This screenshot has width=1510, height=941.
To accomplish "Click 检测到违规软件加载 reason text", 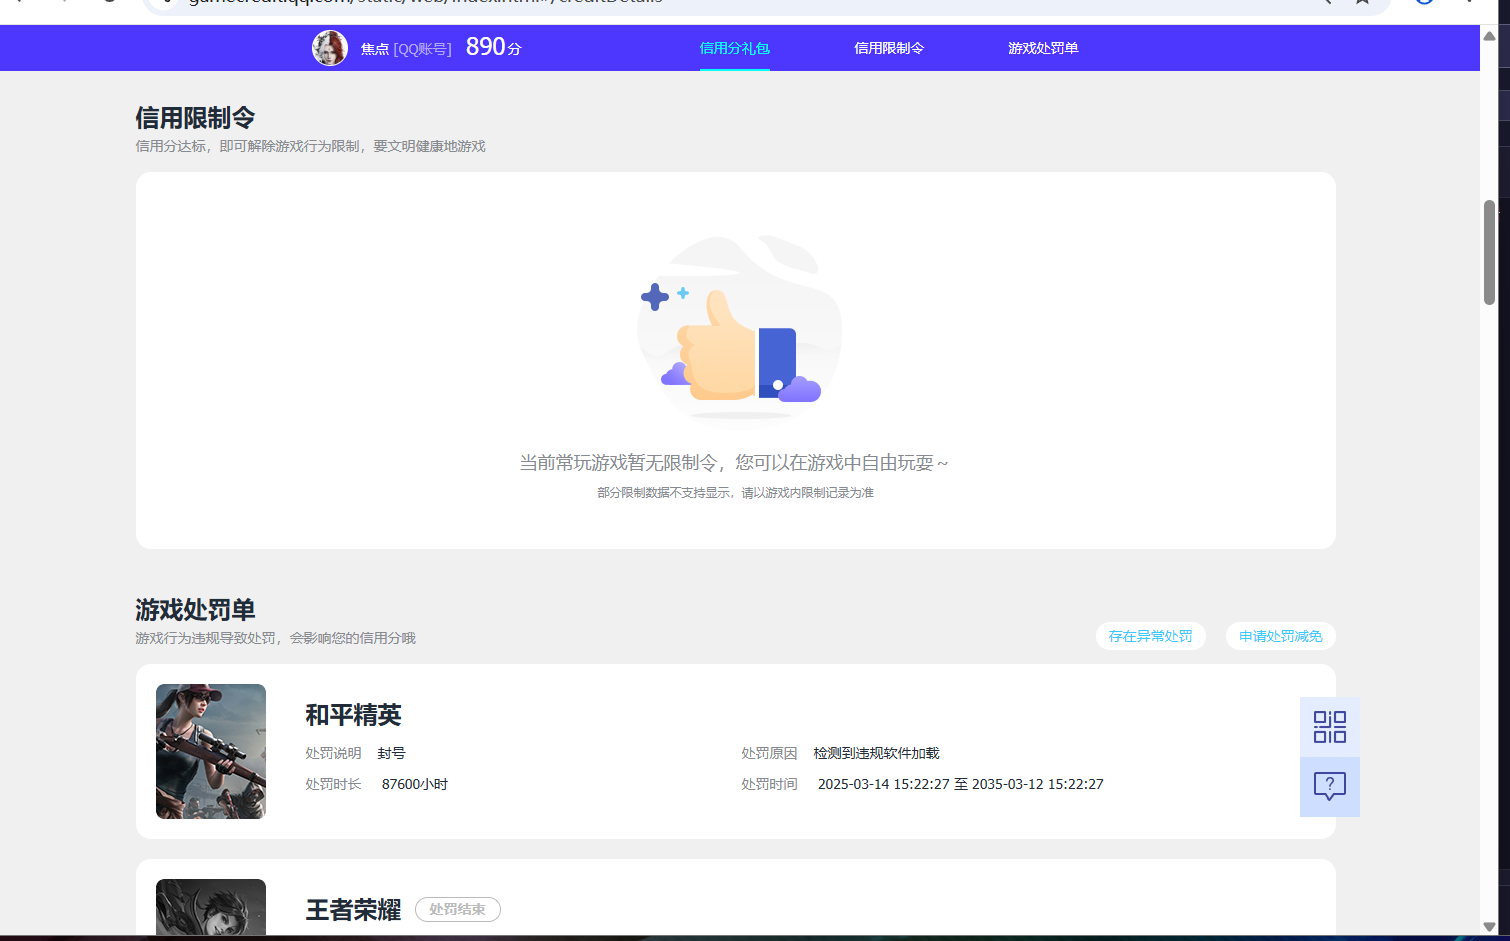I will (x=877, y=753).
